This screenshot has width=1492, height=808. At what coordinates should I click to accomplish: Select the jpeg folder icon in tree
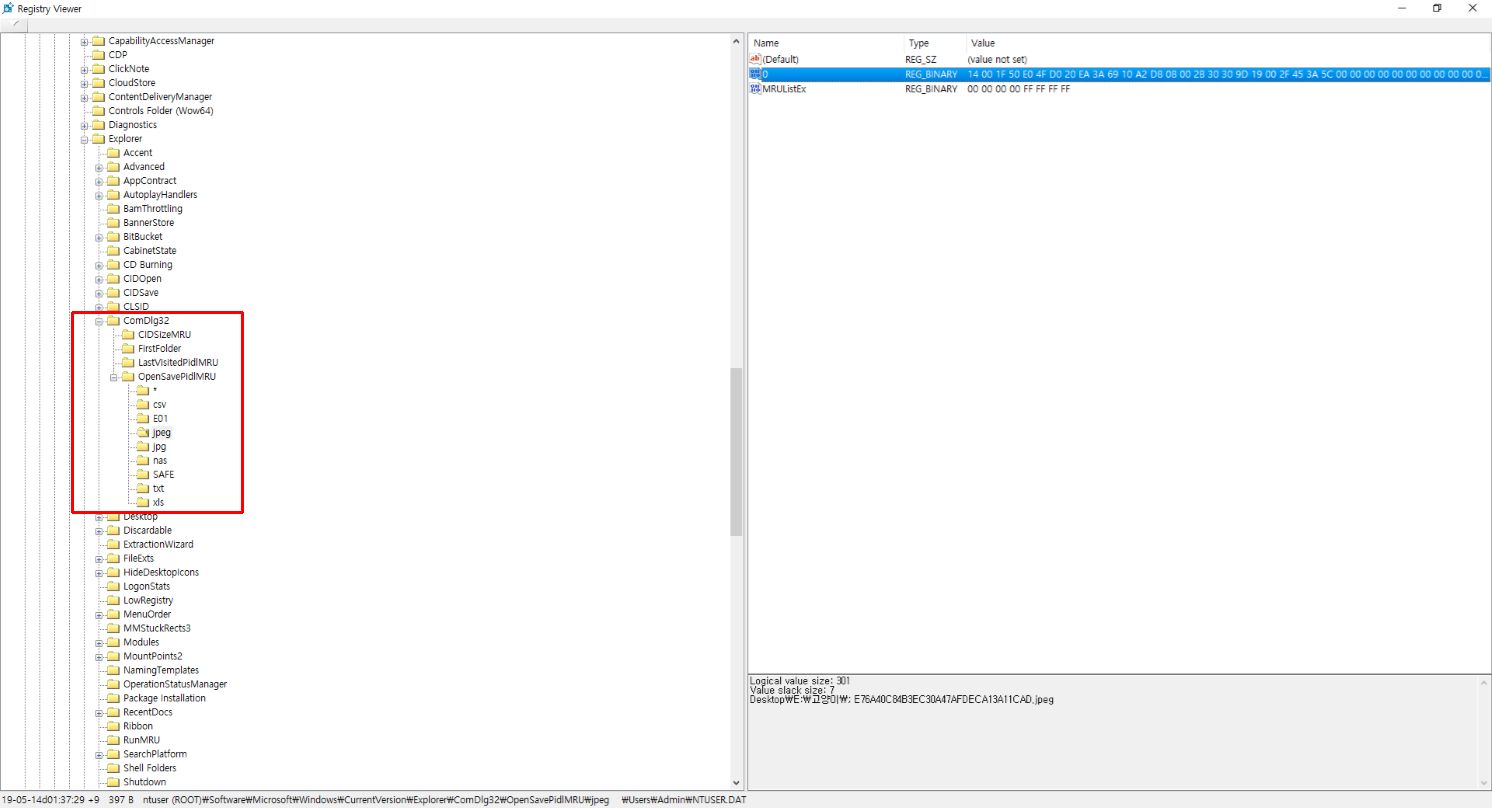(142, 433)
